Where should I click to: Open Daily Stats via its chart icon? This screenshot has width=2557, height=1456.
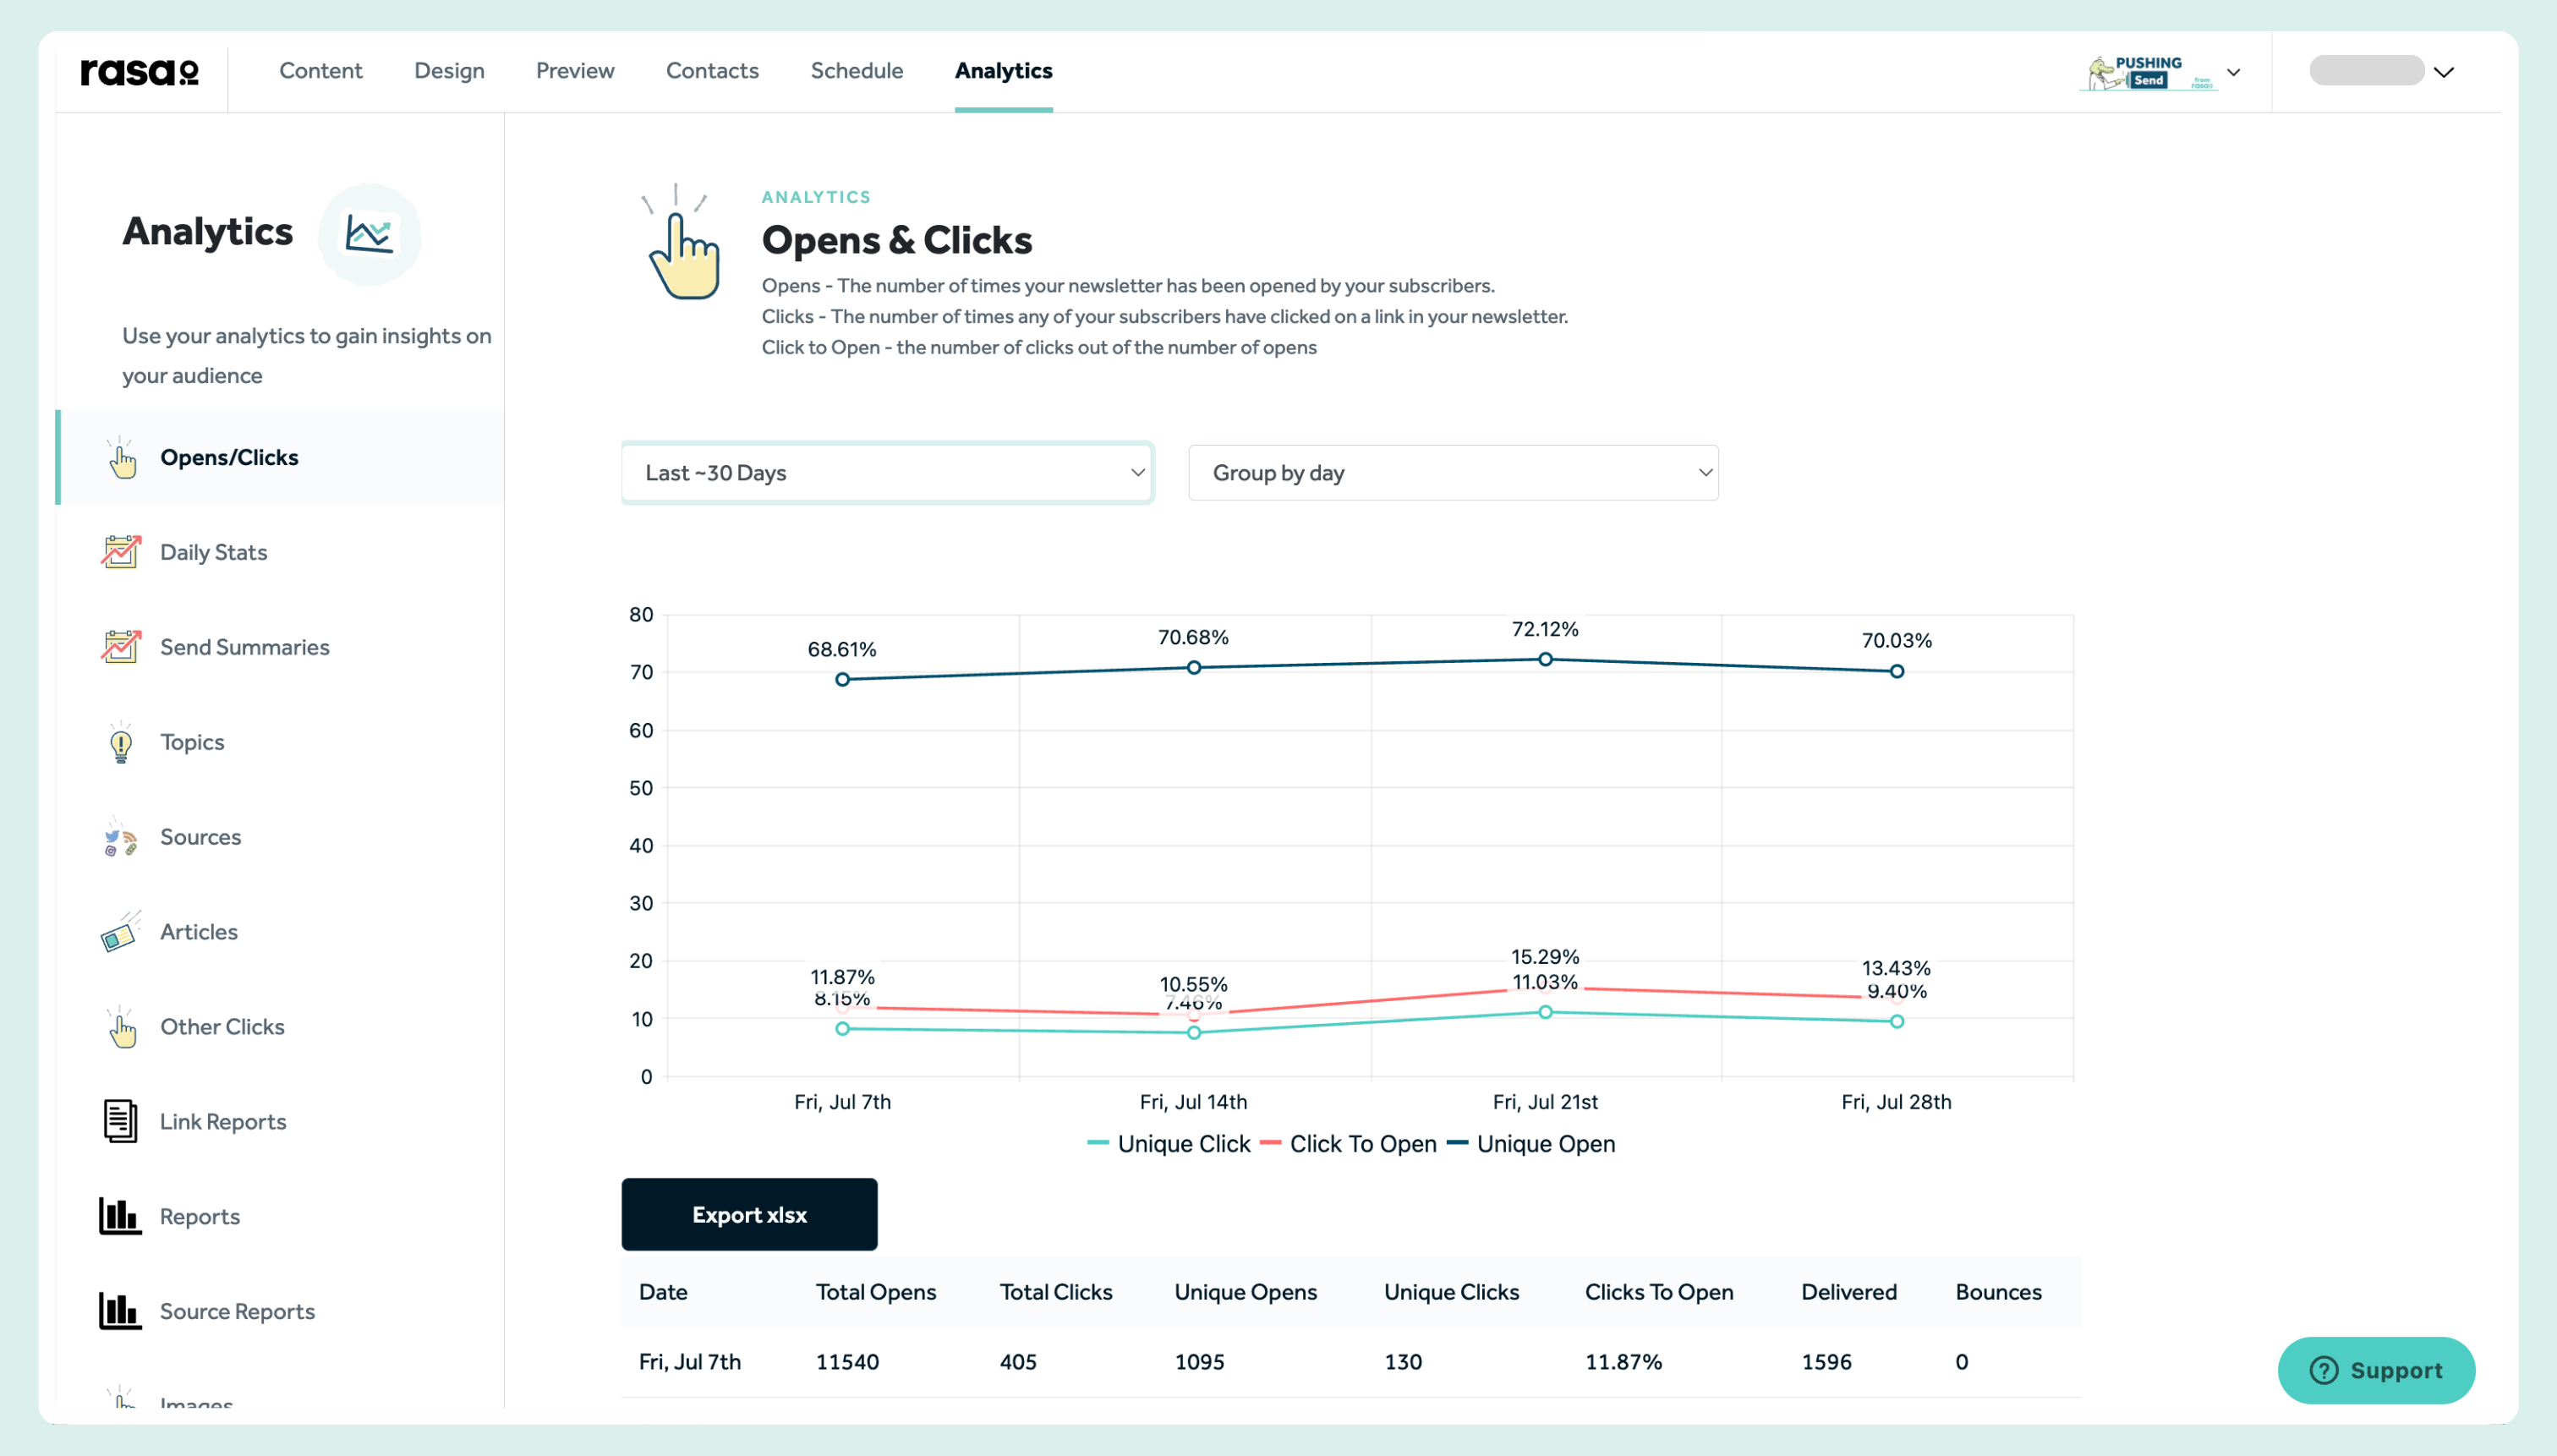tap(121, 551)
